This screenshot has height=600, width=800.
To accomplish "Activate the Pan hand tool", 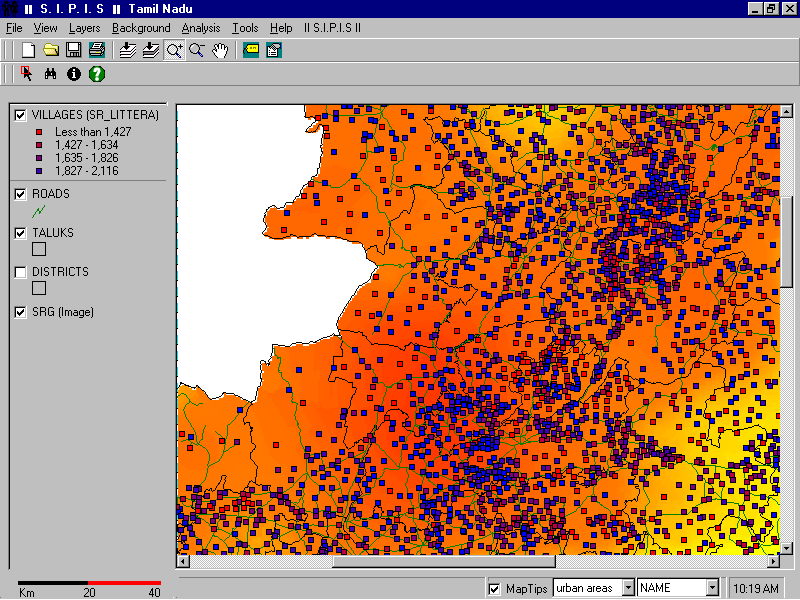I will coord(220,50).
